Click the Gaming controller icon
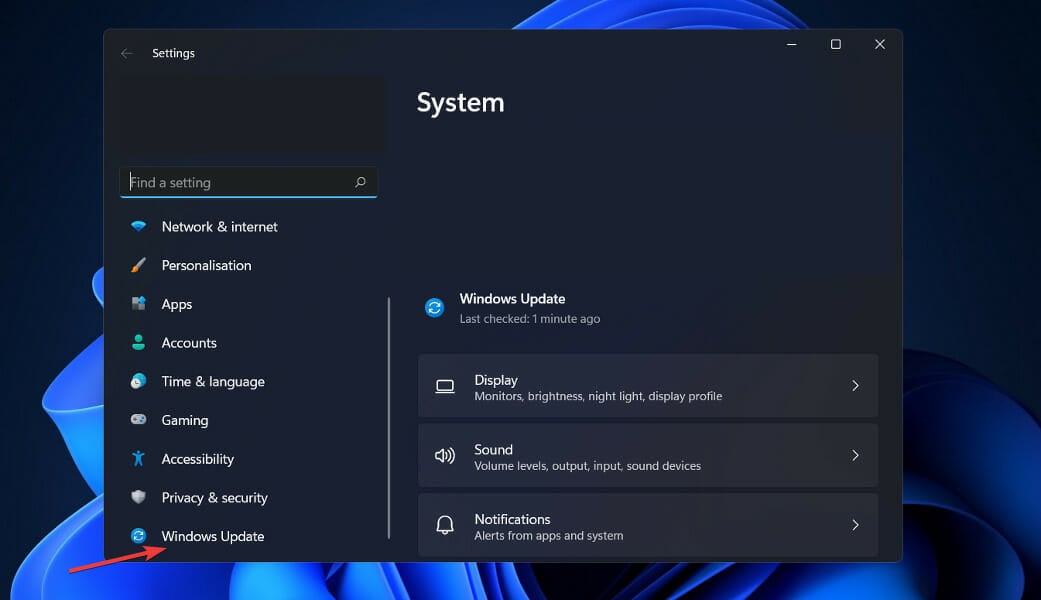 [138, 420]
